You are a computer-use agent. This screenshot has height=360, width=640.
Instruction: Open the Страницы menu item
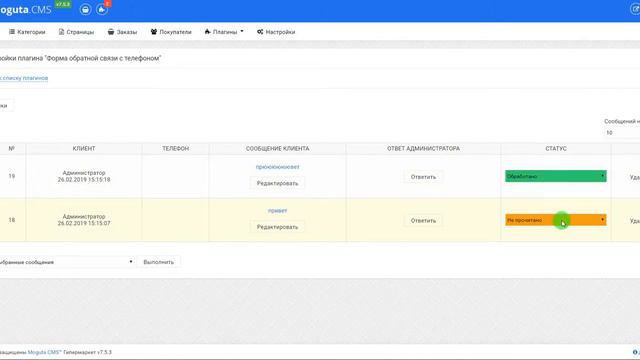[76, 32]
